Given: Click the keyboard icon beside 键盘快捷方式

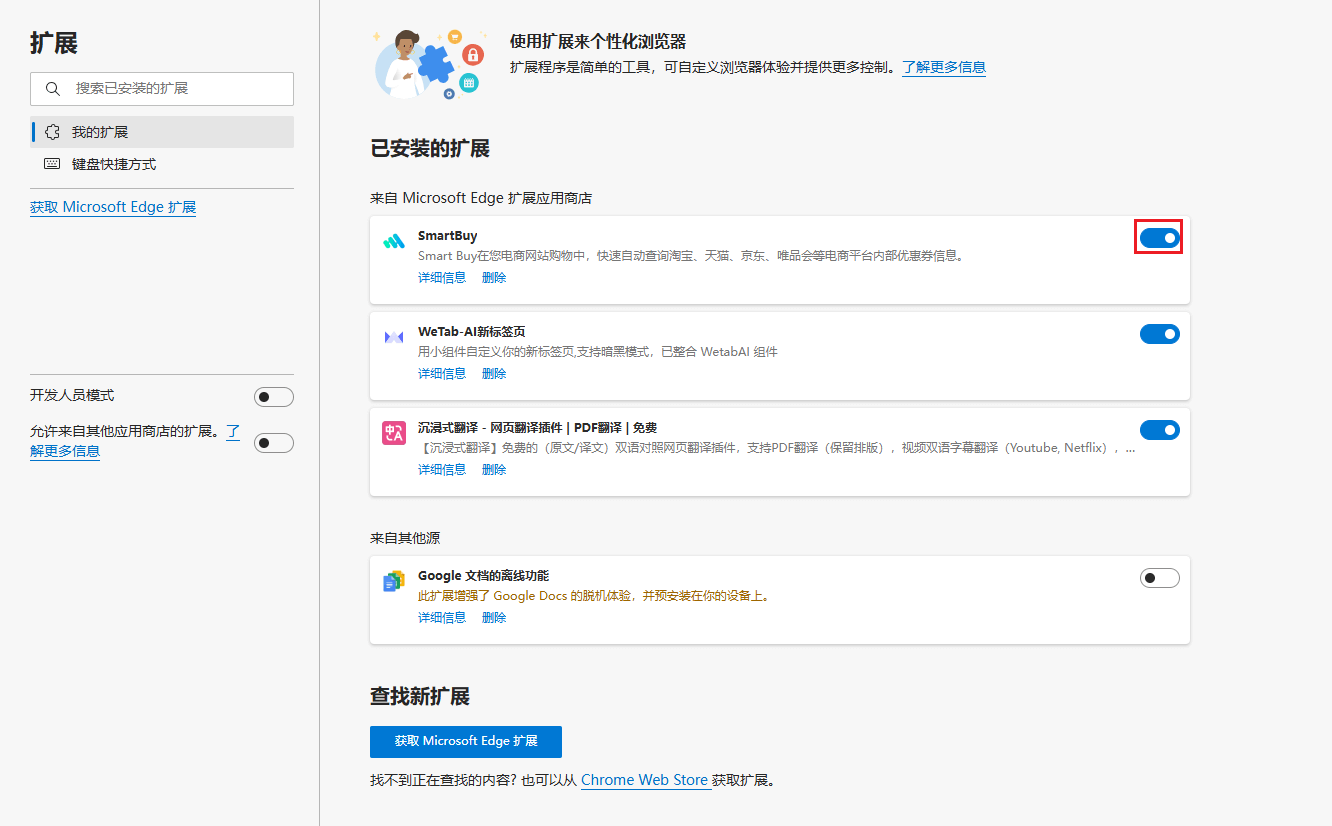Looking at the screenshot, I should (51, 164).
